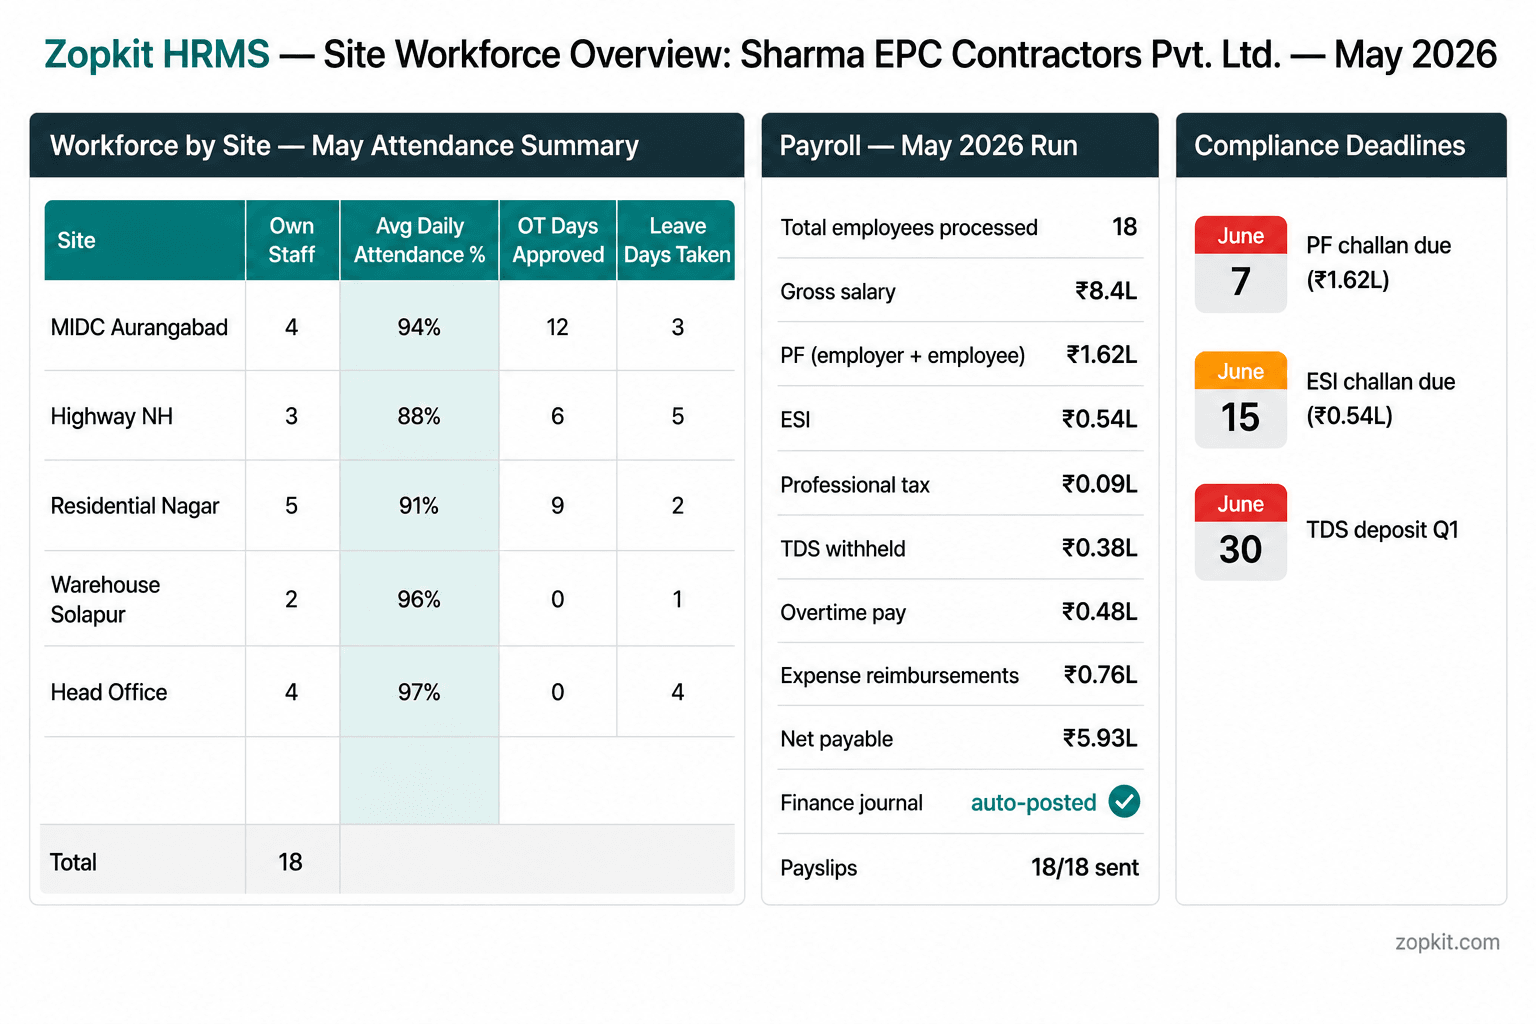Click the PF (employer + employee) payroll label

tap(903, 356)
